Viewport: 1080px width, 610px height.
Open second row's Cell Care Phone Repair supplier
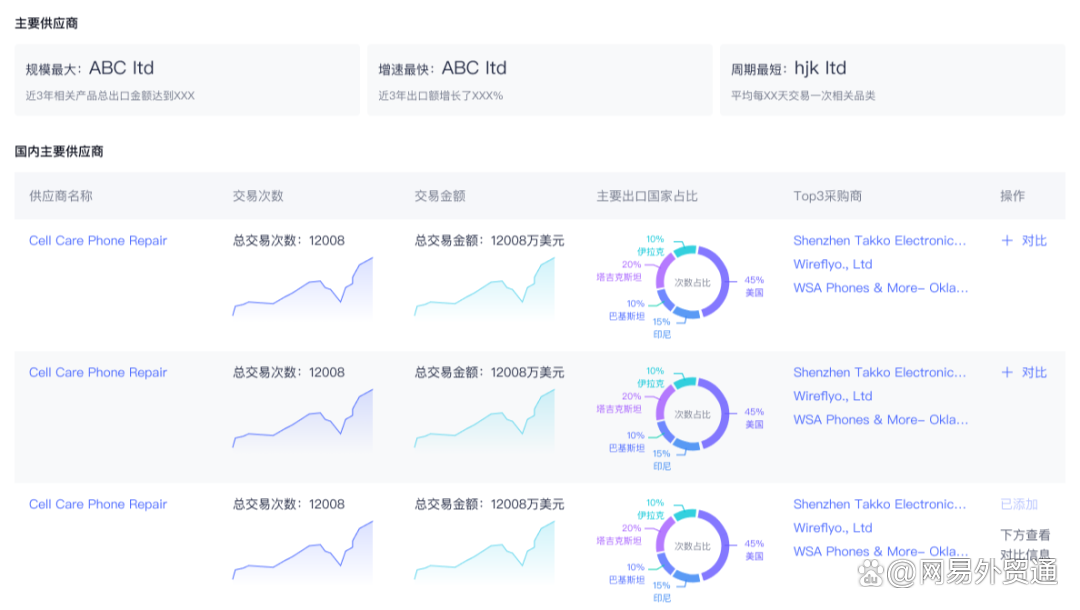[98, 373]
